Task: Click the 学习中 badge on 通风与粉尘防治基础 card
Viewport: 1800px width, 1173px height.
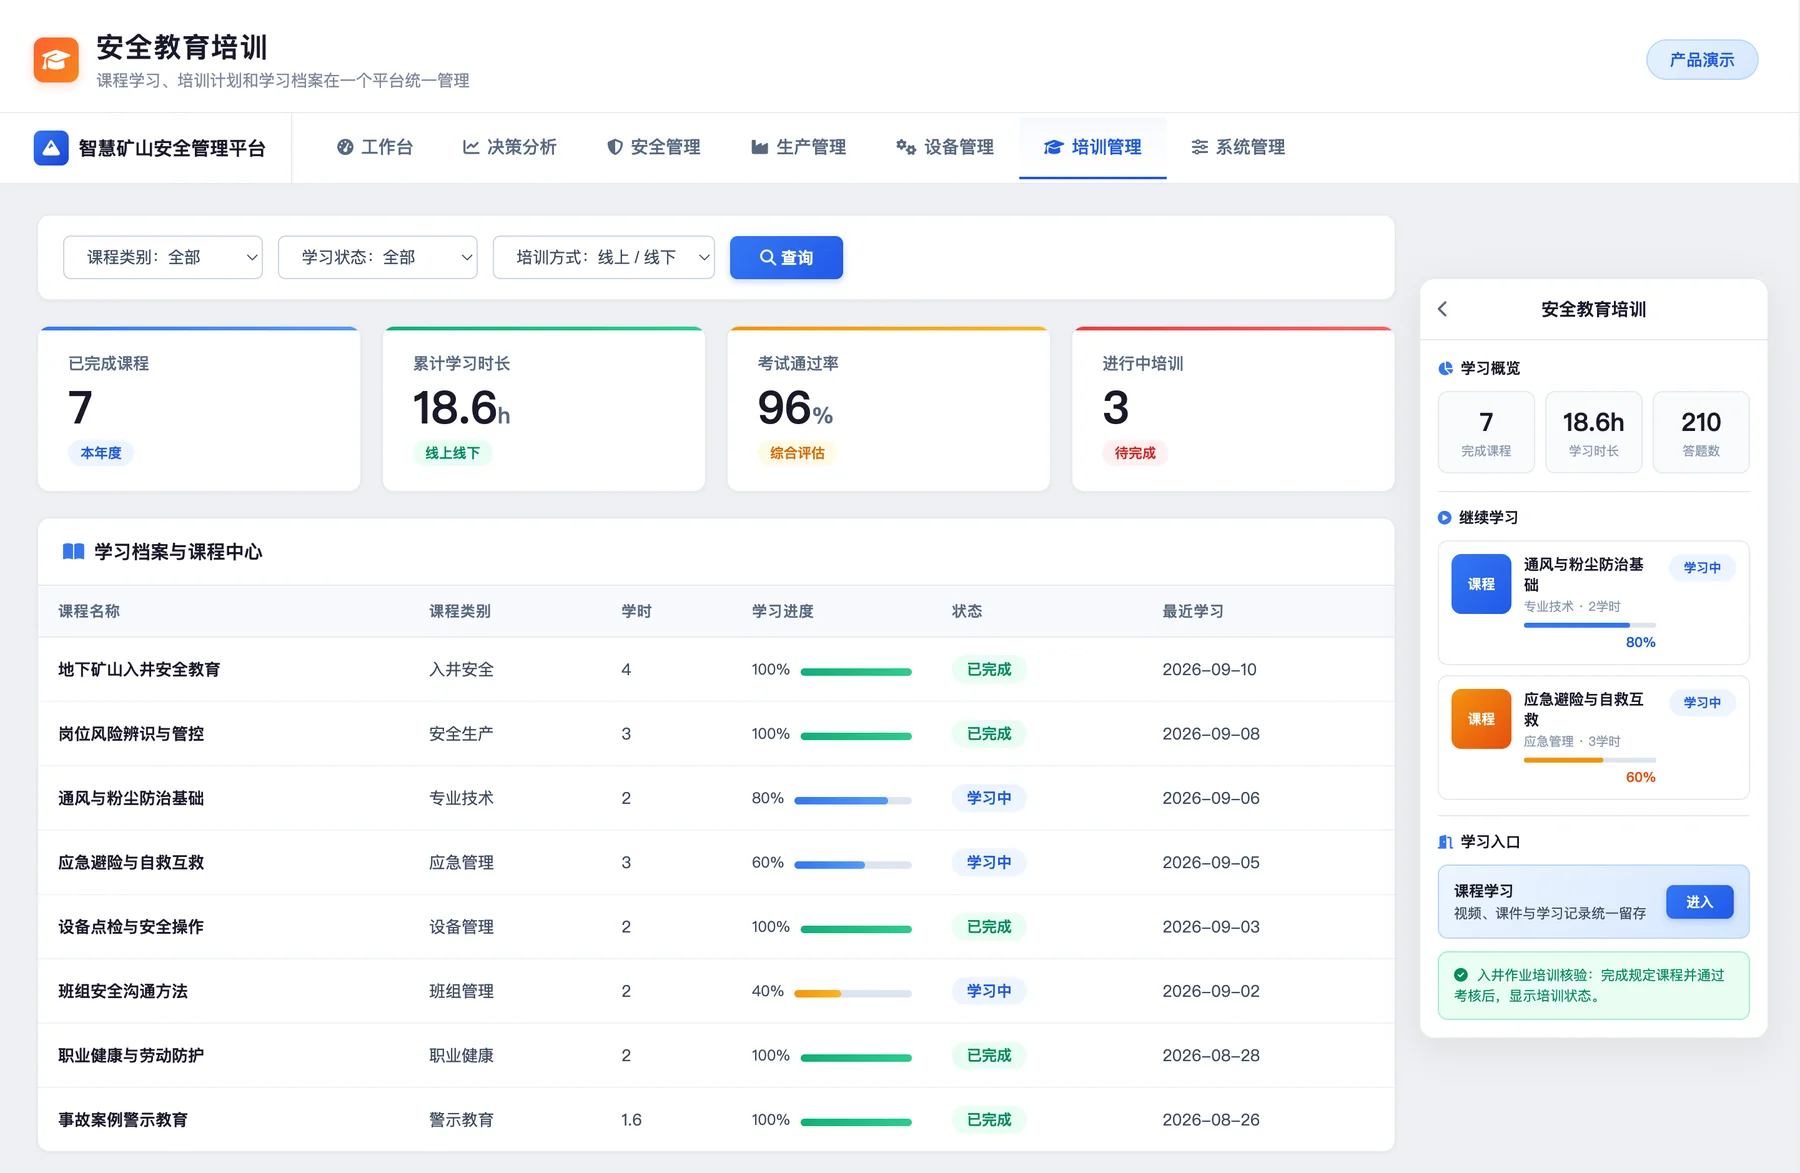Action: tap(1702, 568)
